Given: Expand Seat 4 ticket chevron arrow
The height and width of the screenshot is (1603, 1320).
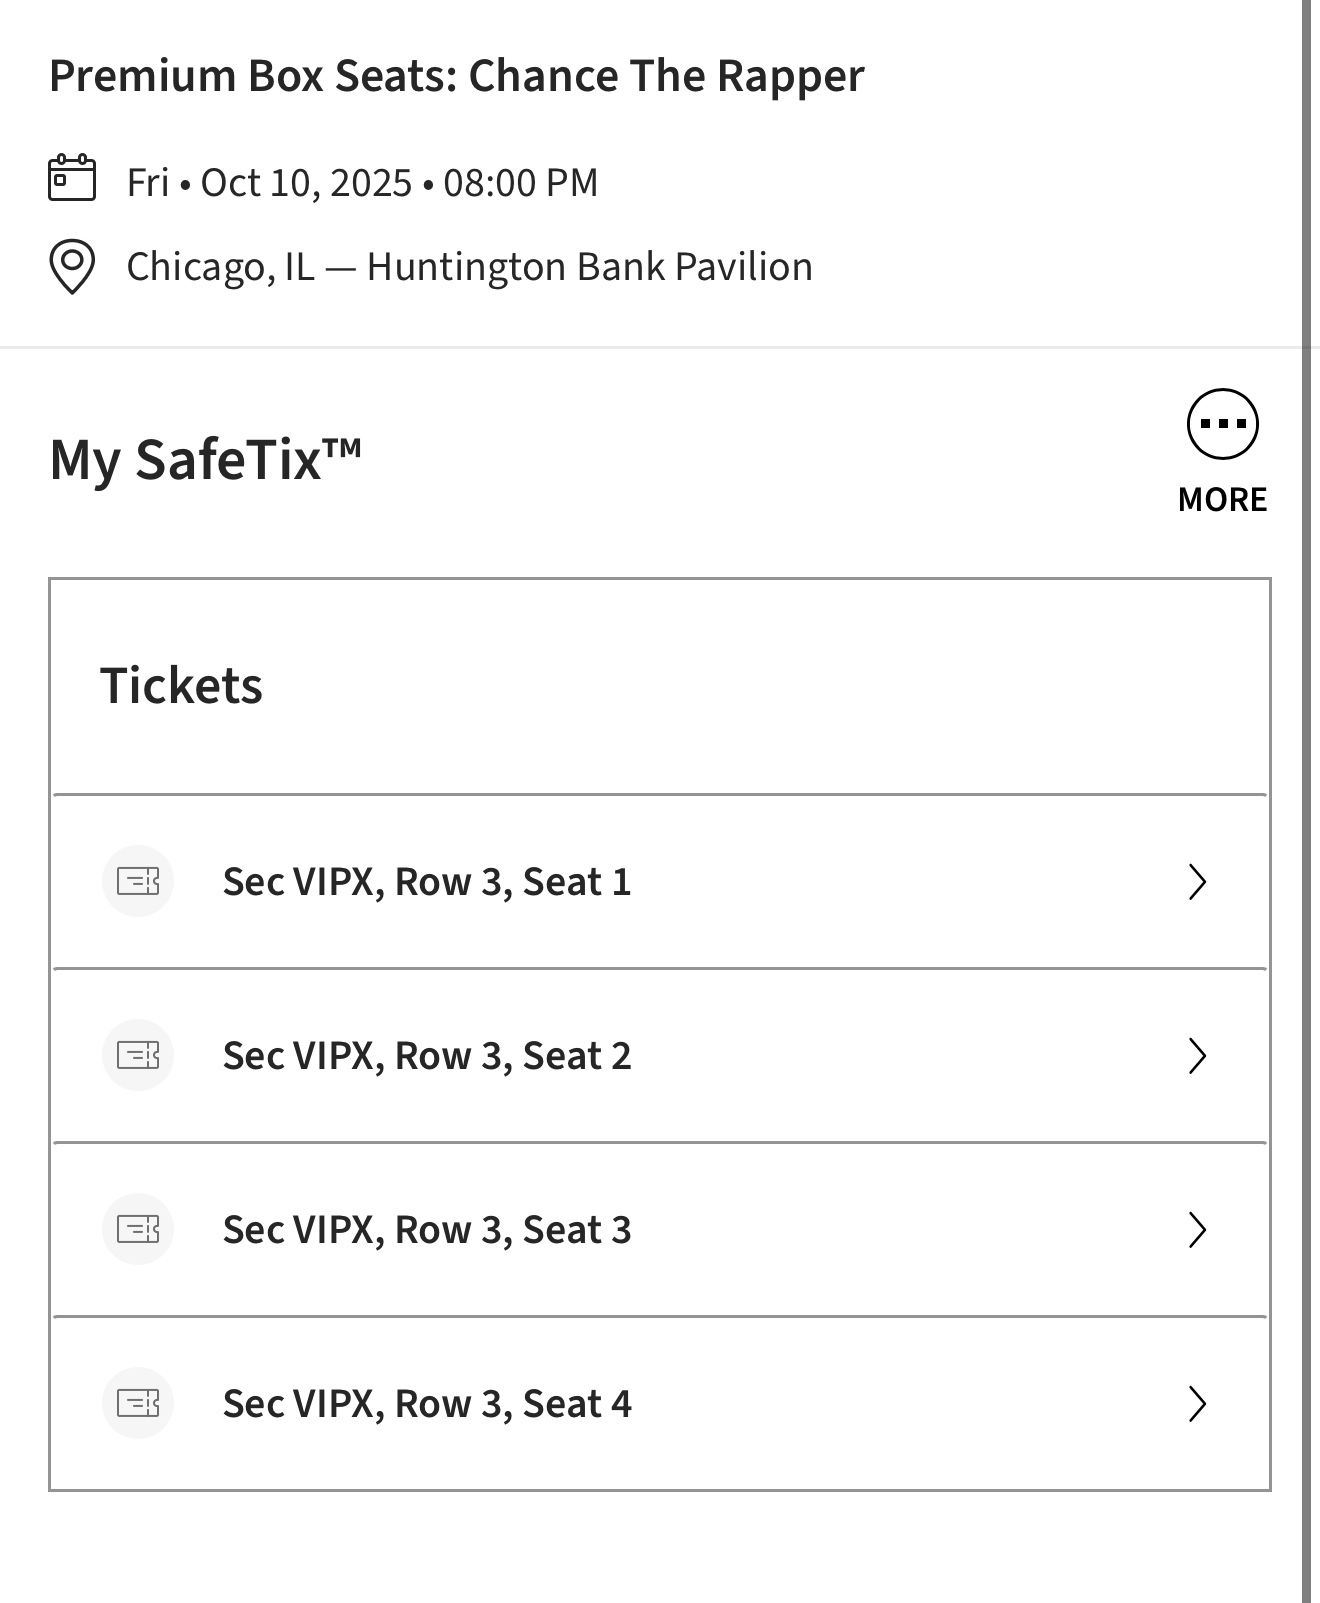Looking at the screenshot, I should tap(1197, 1404).
